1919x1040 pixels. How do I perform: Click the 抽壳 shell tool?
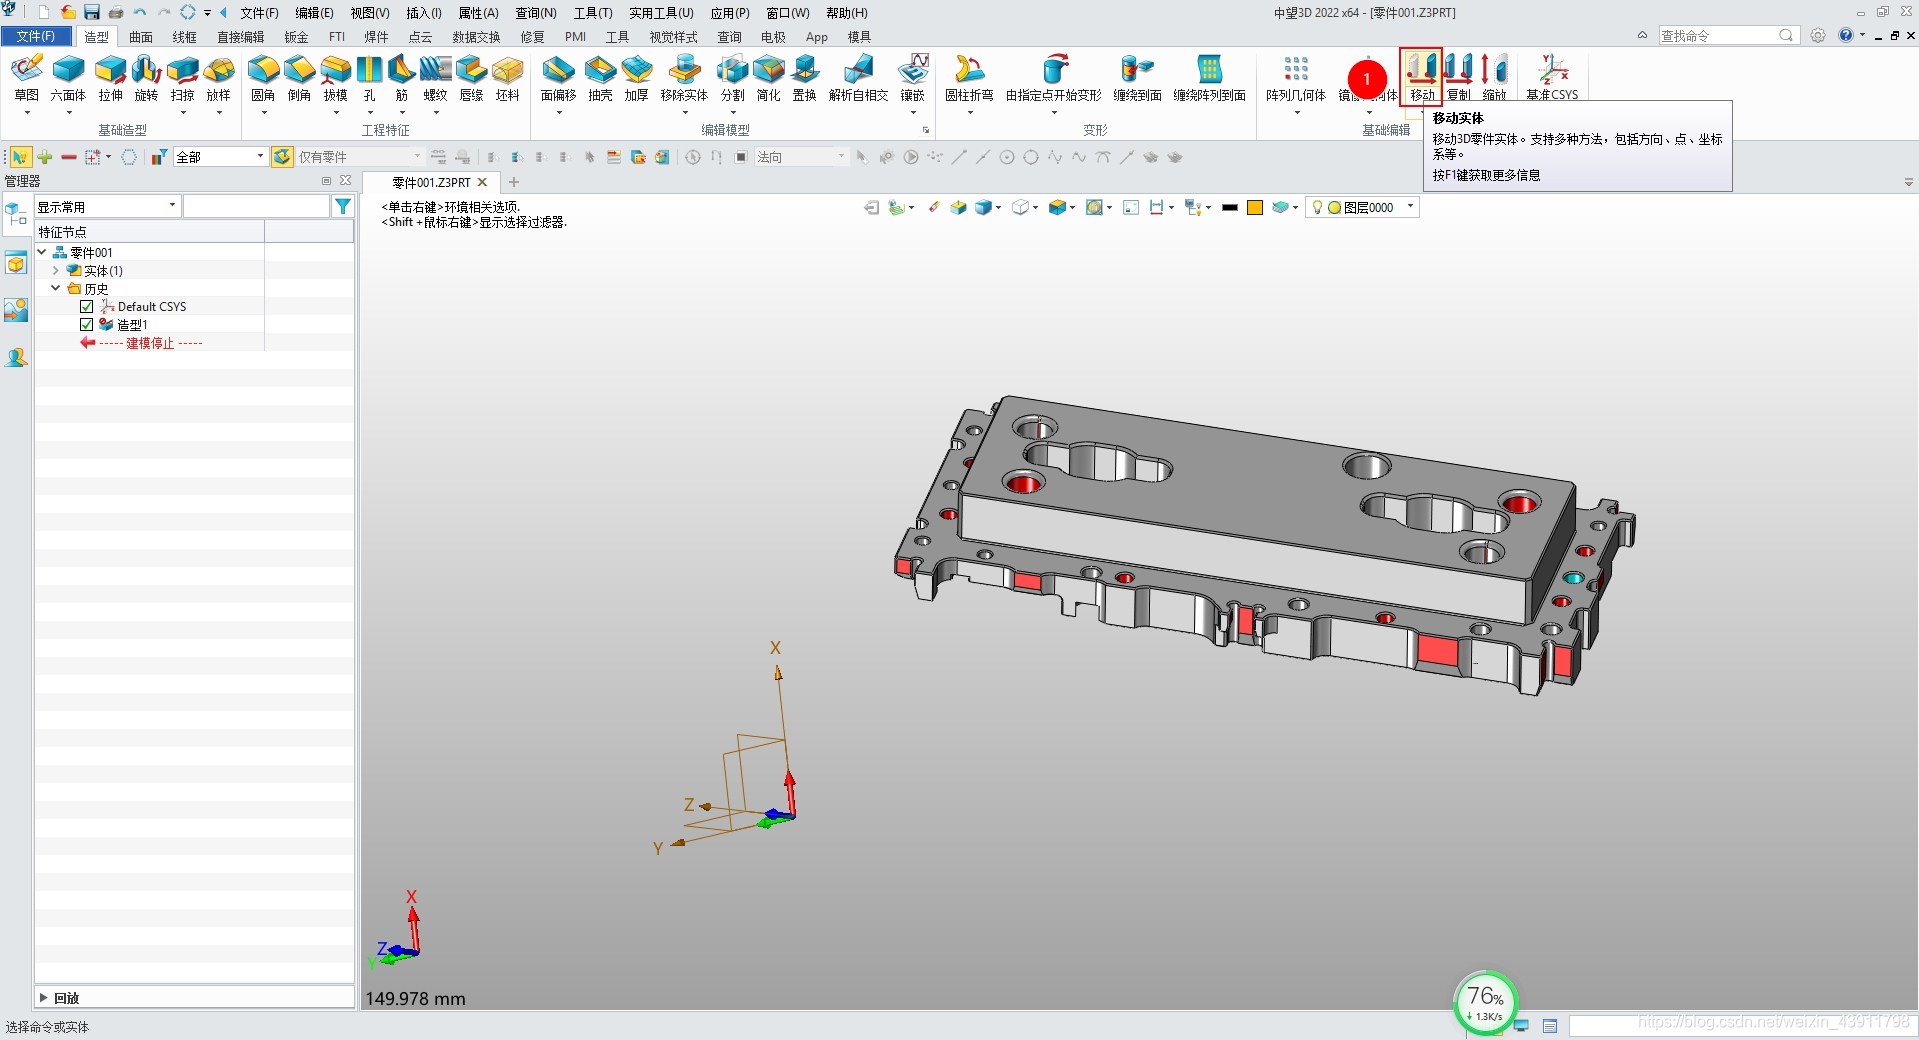pyautogui.click(x=600, y=78)
